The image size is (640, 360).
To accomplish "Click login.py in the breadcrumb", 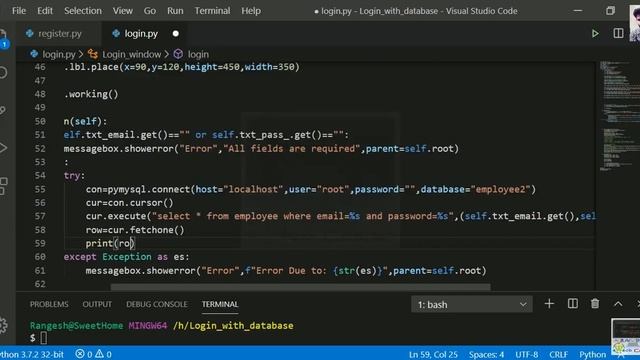I will [x=59, y=54].
